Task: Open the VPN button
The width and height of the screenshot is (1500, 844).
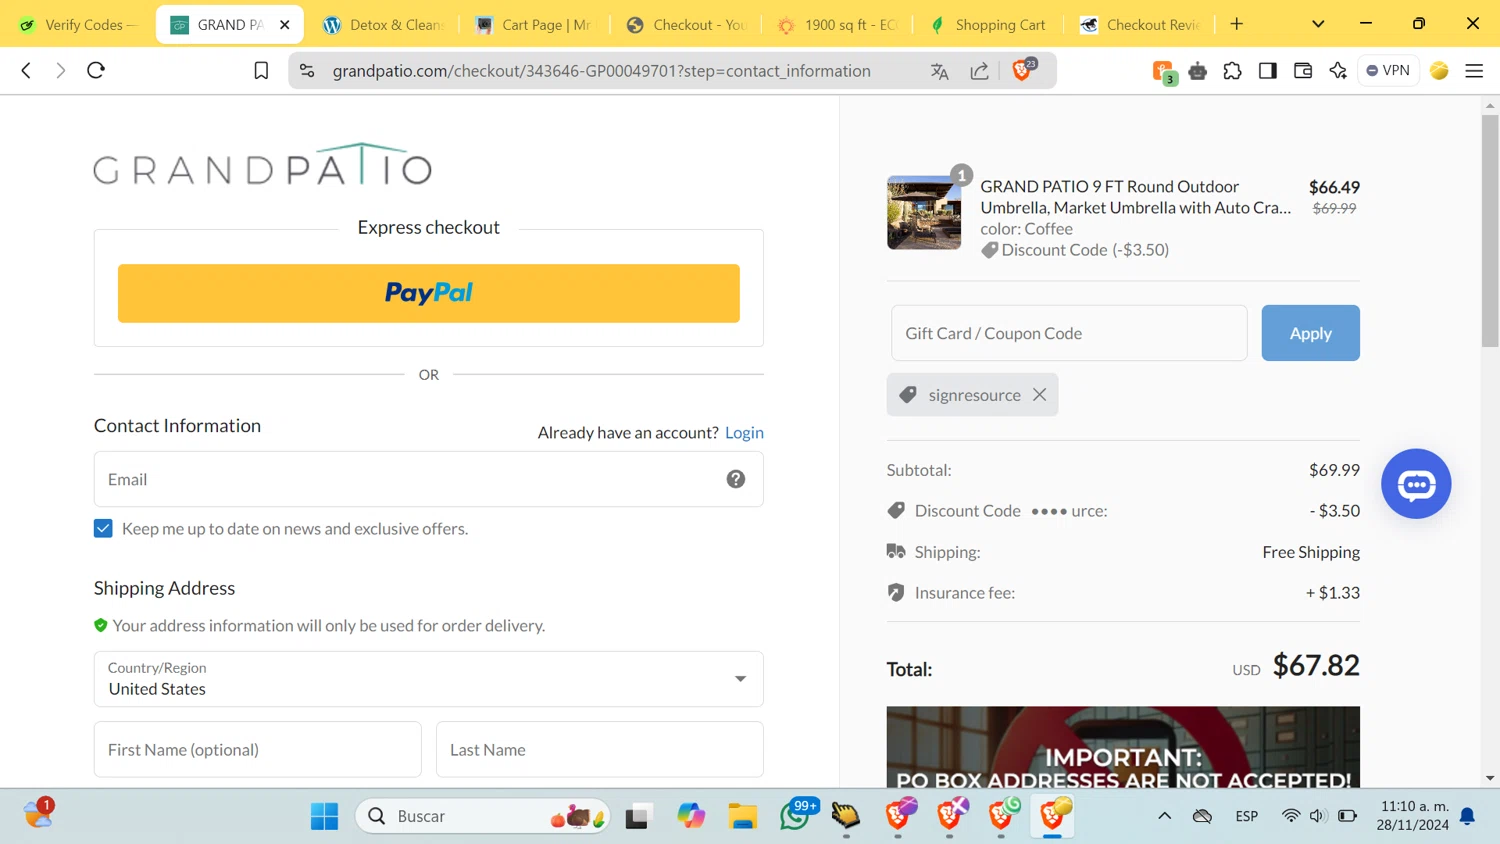Action: click(x=1388, y=71)
